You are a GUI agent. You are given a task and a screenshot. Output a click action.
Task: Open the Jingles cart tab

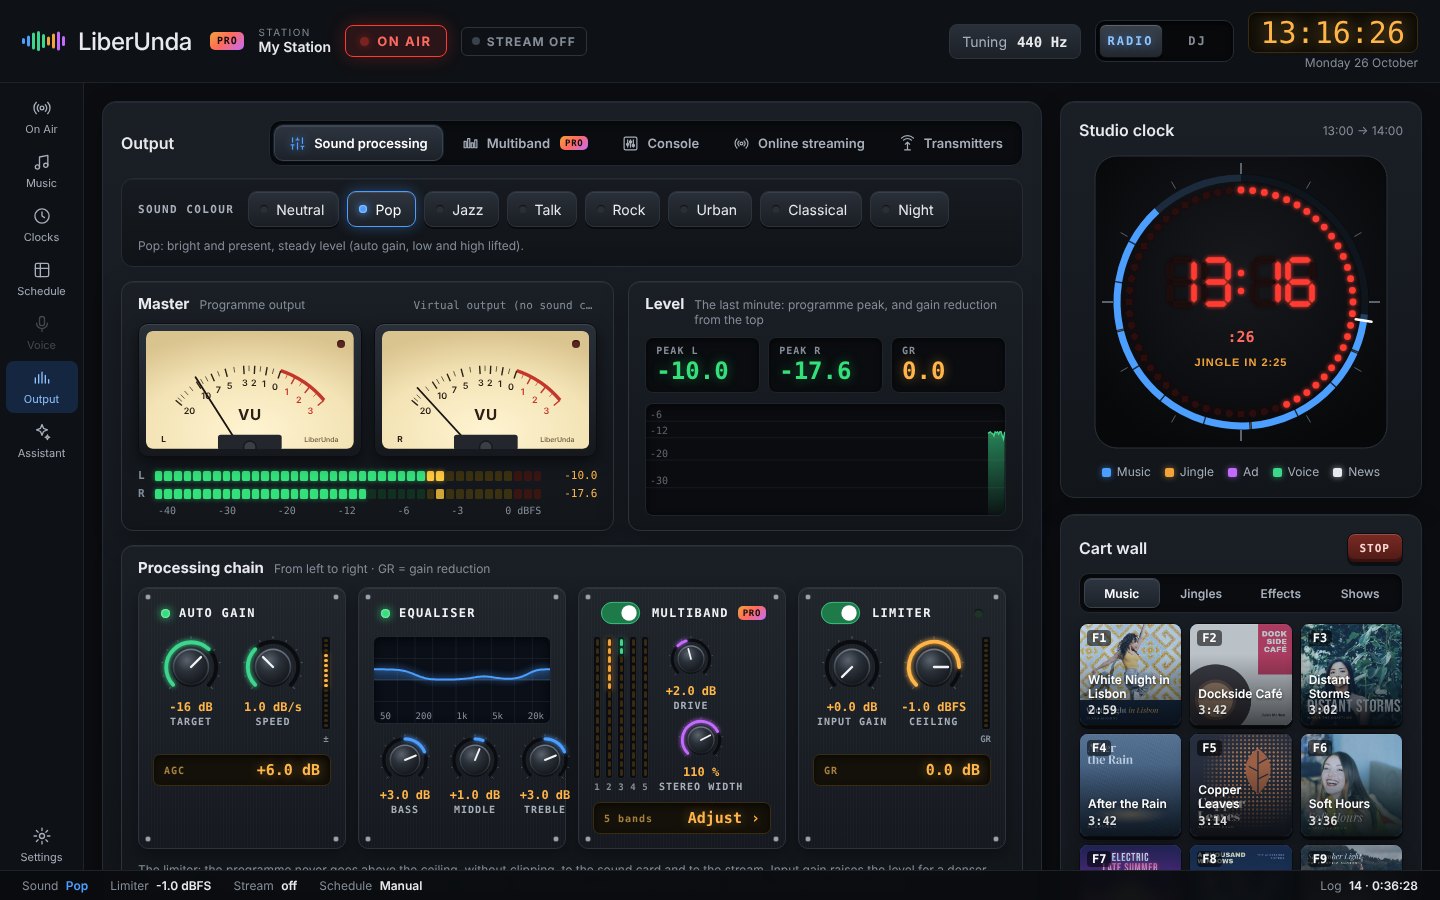(1201, 594)
